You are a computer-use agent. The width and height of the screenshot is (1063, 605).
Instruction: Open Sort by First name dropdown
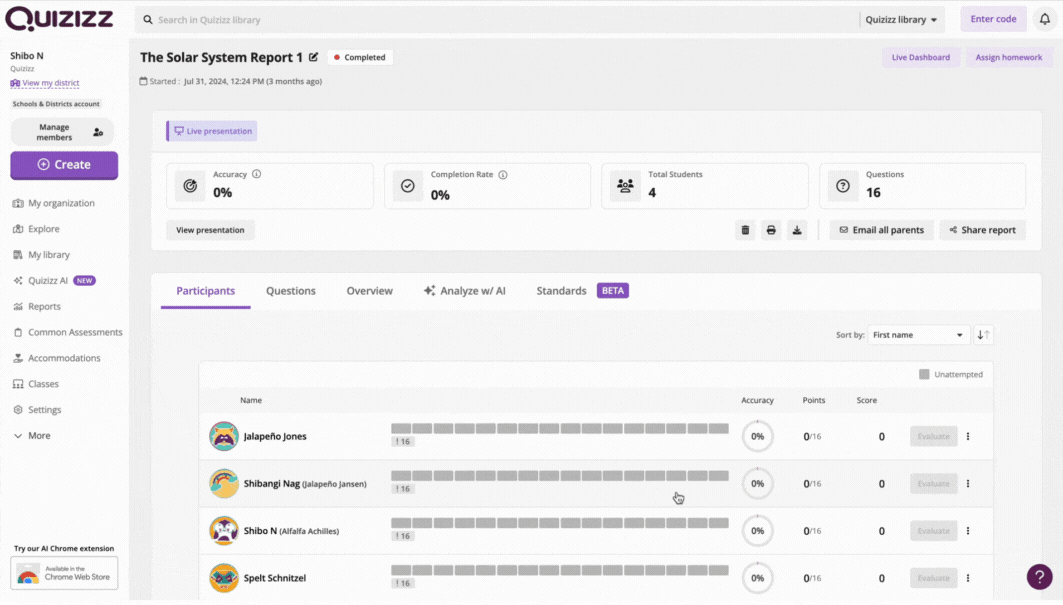point(917,335)
